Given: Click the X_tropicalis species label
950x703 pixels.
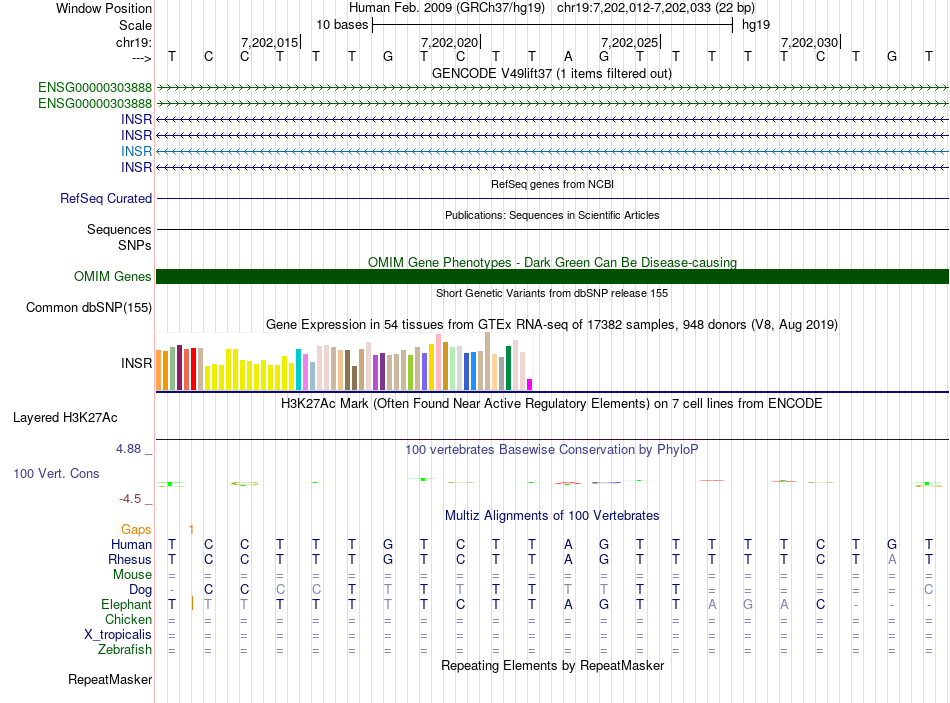Looking at the screenshot, I should coord(118,635).
